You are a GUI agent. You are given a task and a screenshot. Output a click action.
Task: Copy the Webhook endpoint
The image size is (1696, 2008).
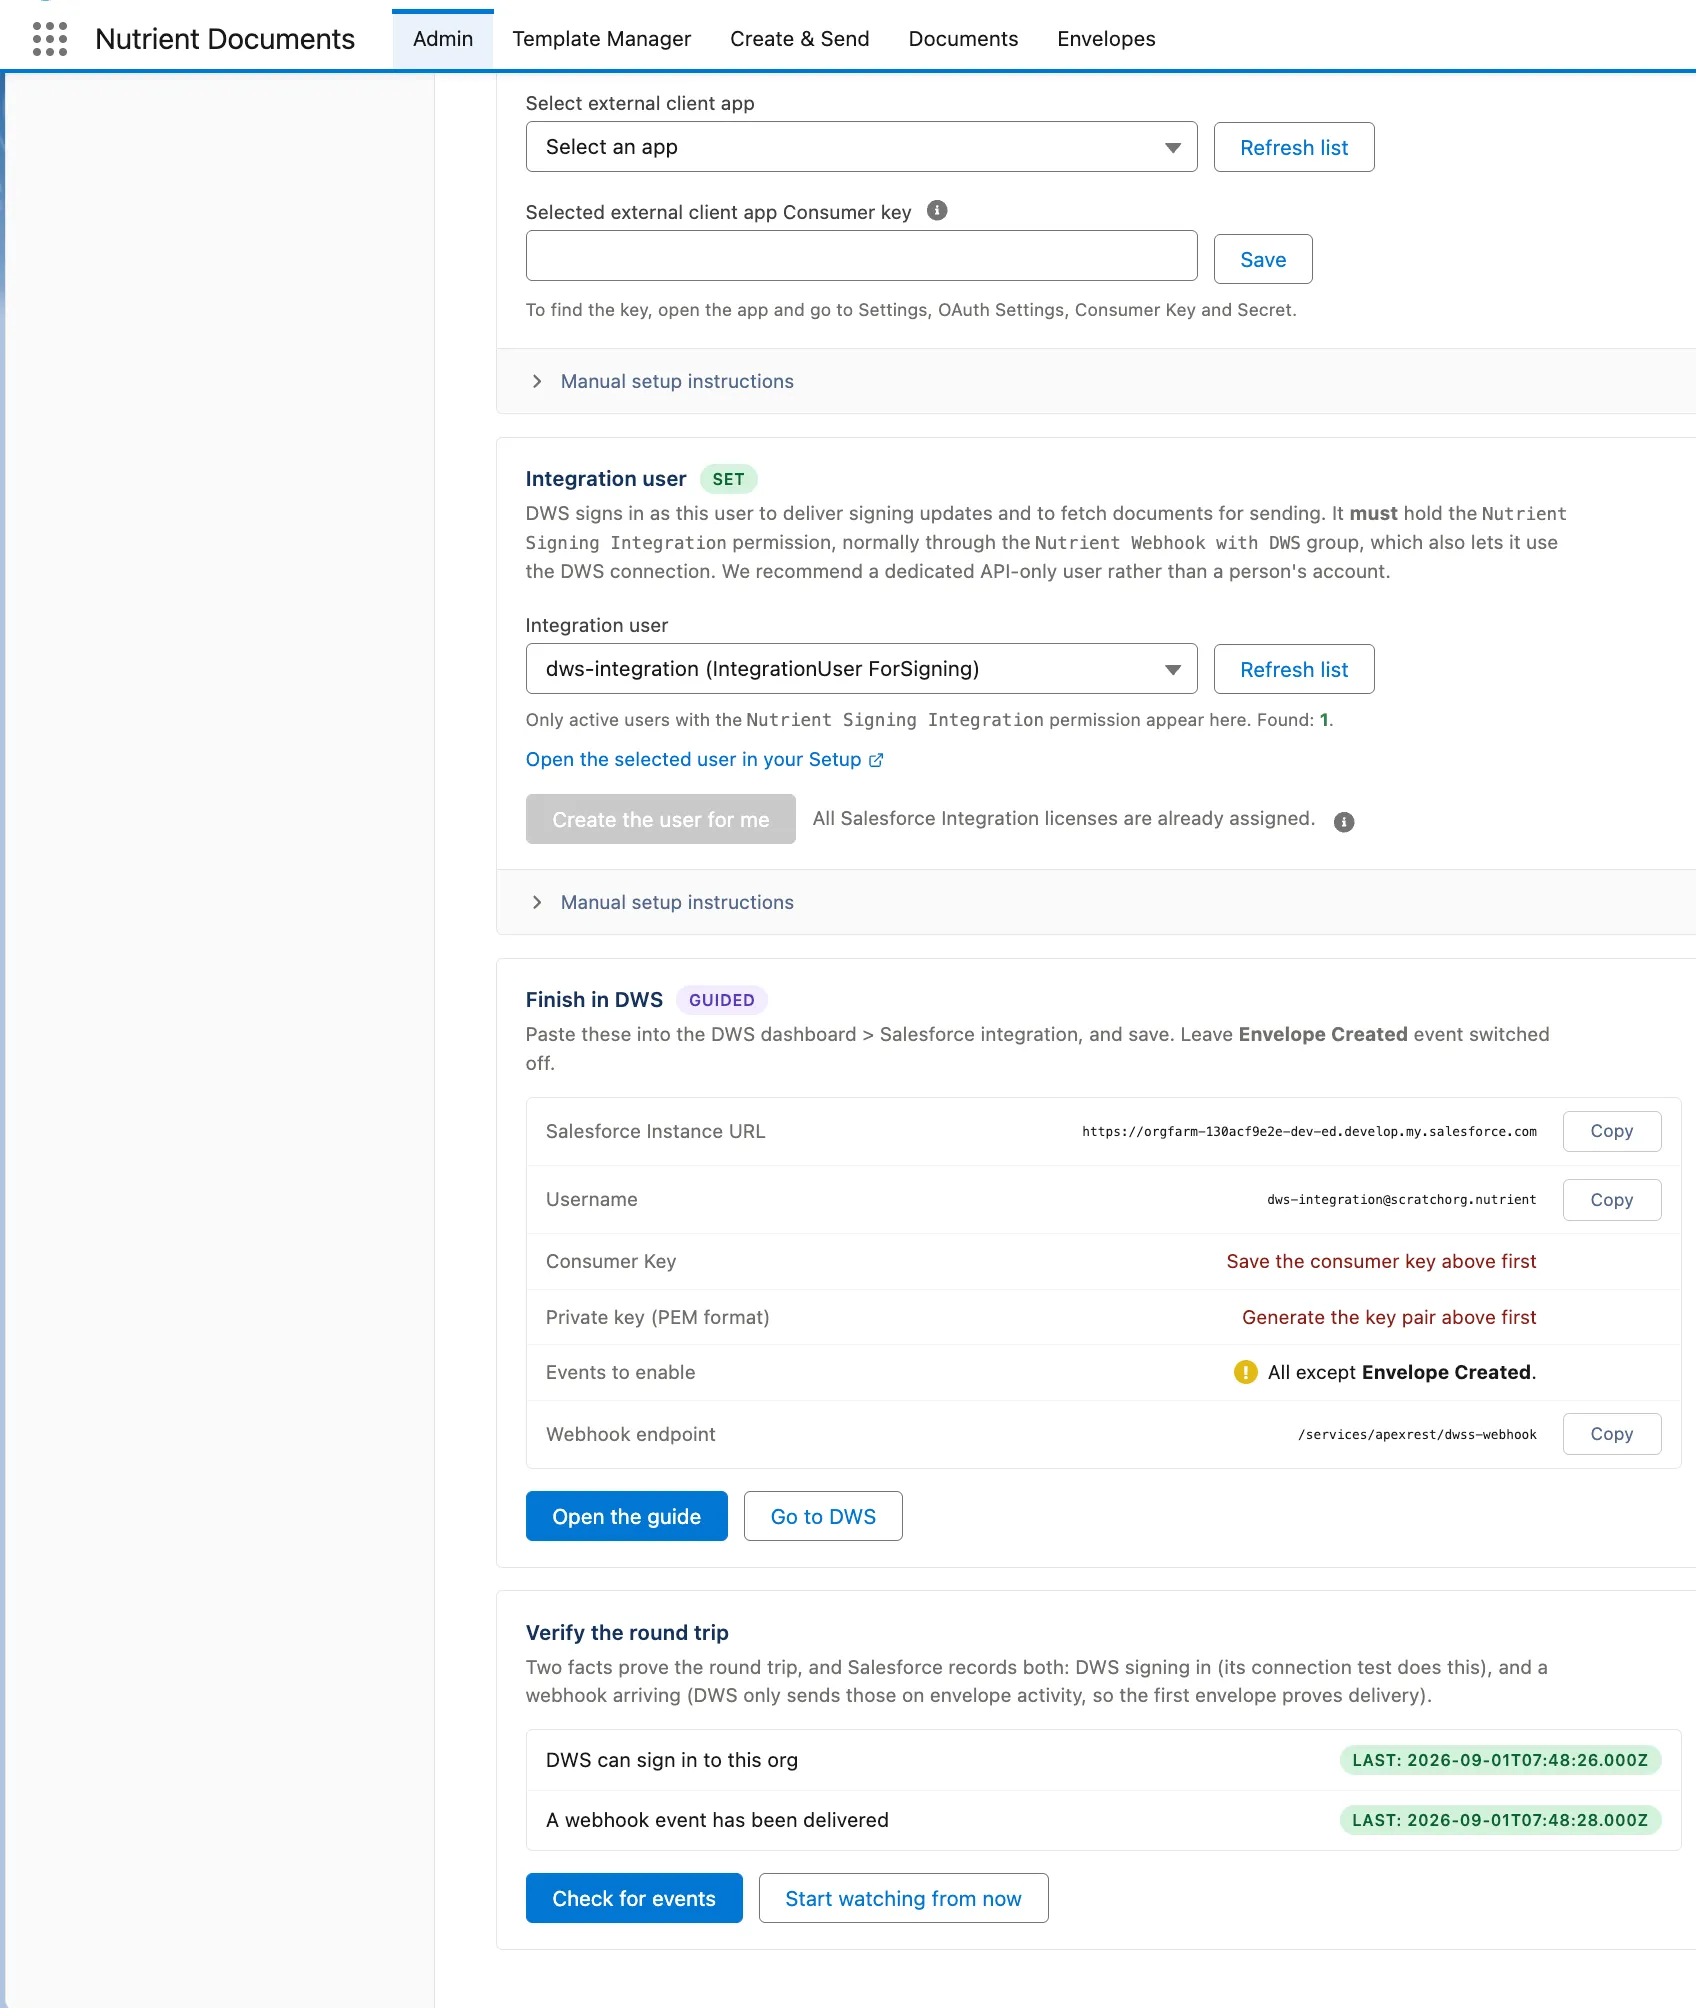click(1612, 1434)
